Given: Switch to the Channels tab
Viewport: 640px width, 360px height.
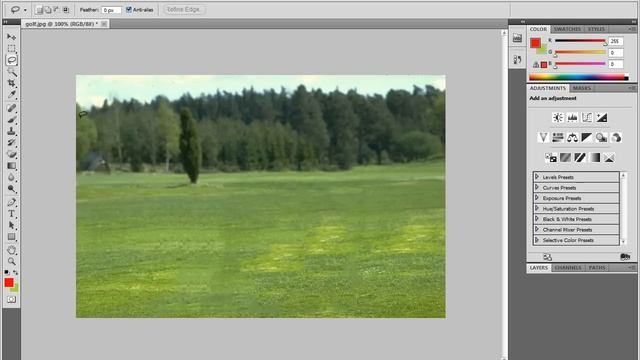Looking at the screenshot, I should [568, 268].
